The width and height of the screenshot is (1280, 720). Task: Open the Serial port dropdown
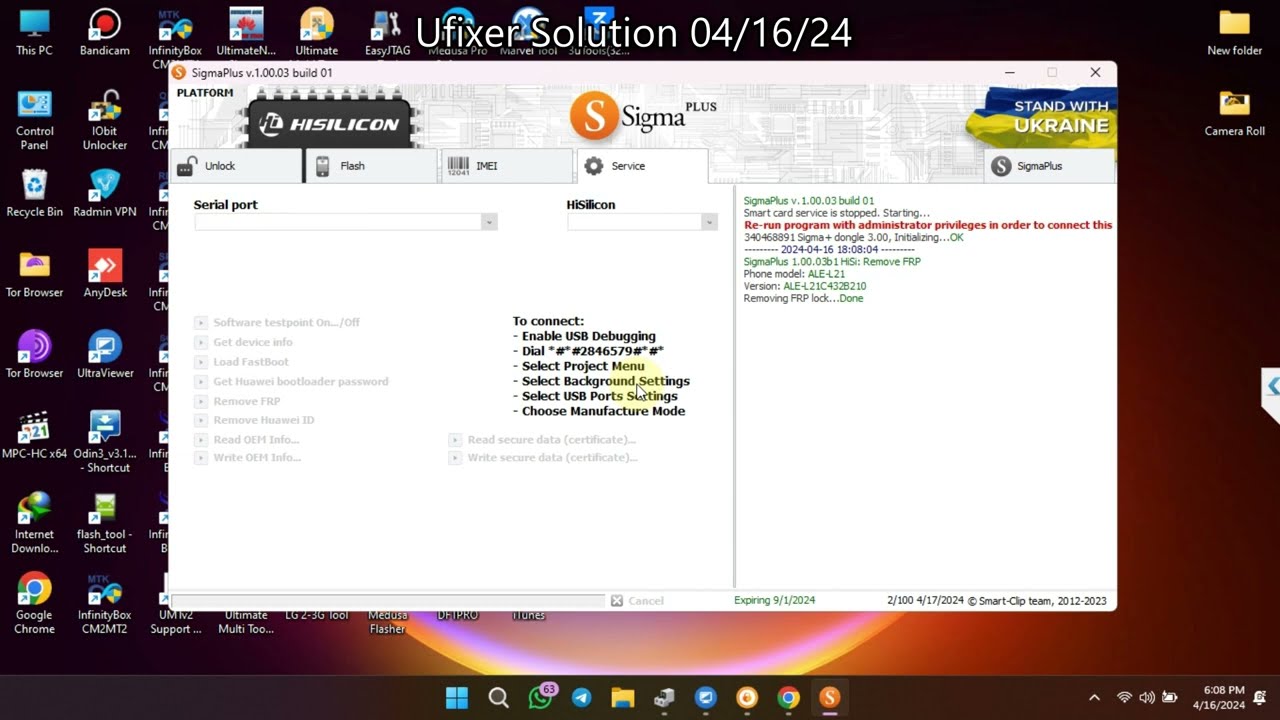pos(489,222)
